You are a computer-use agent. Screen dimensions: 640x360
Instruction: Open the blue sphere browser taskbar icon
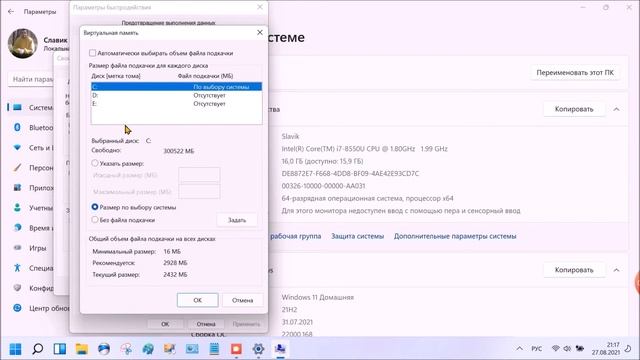(104, 349)
